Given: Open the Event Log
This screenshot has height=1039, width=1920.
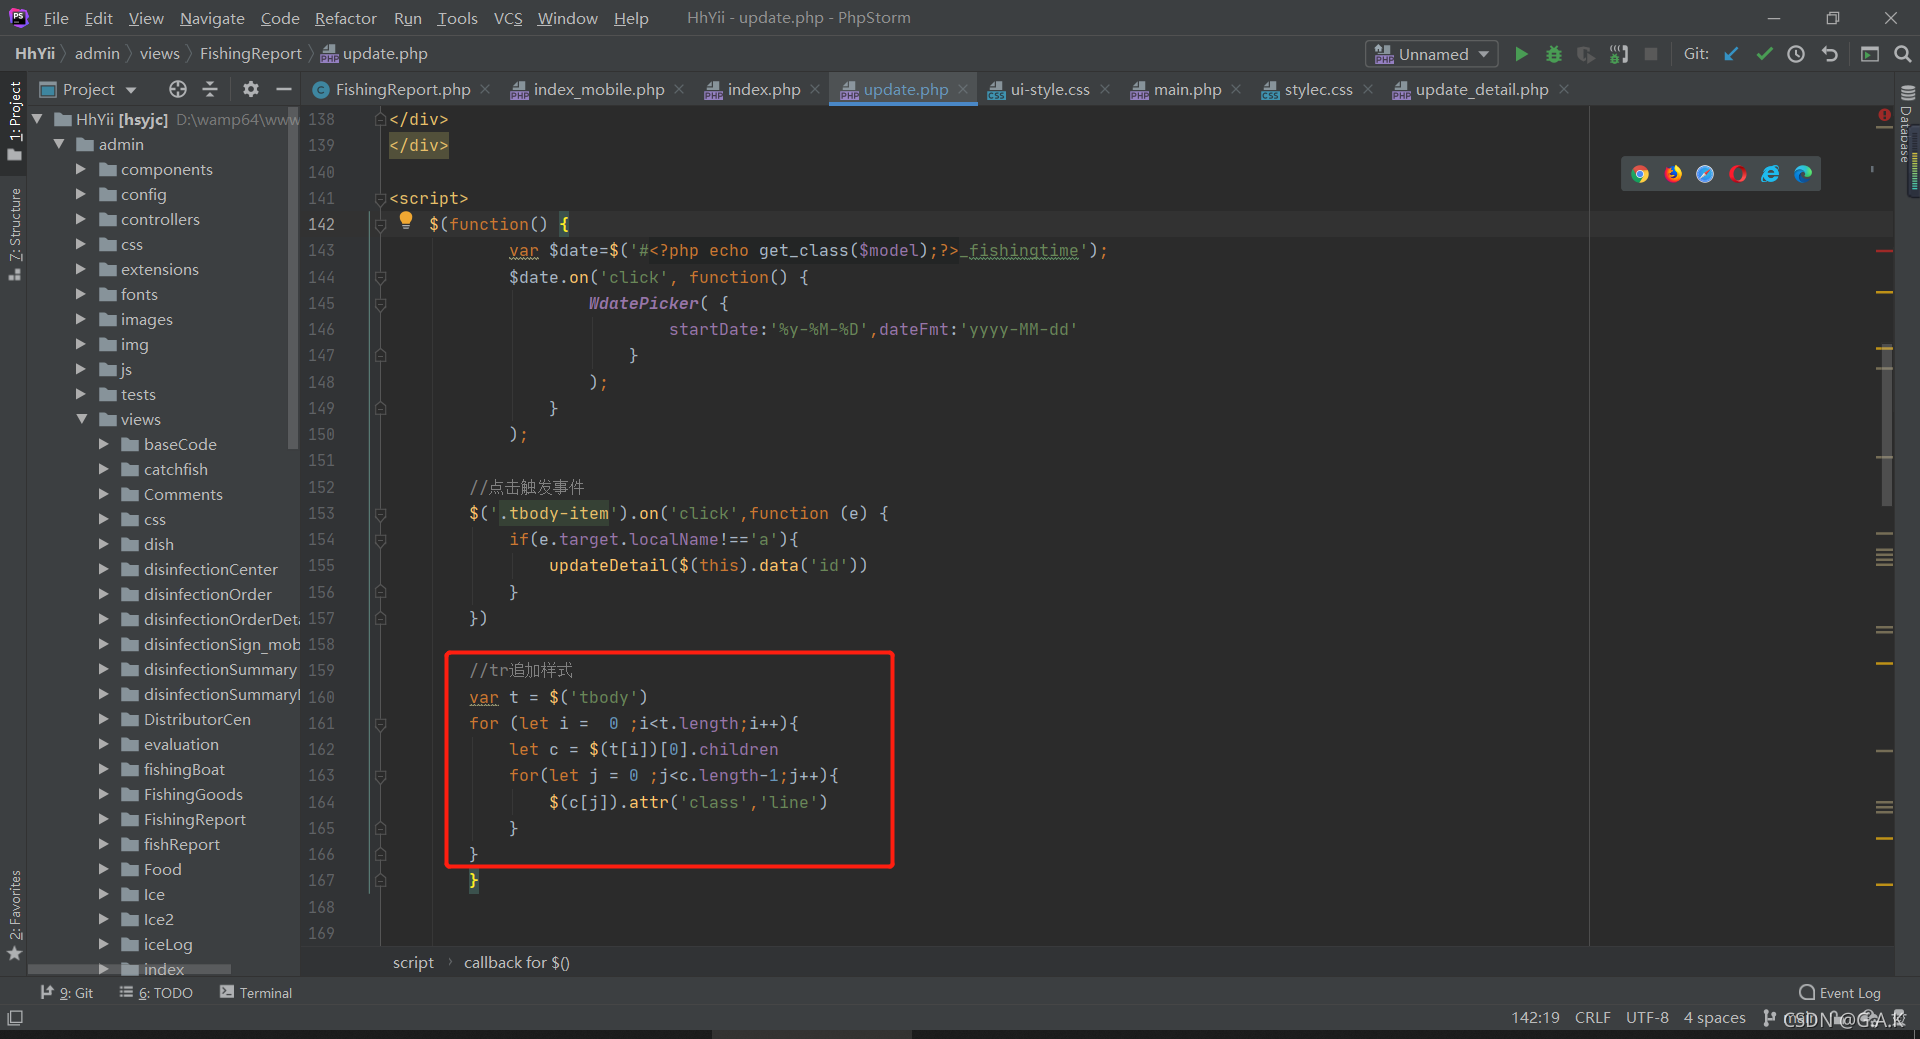Looking at the screenshot, I should point(1840,993).
